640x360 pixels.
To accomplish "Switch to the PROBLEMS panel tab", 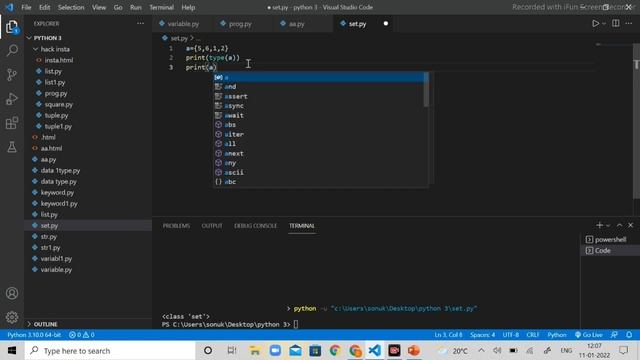I will tap(176, 226).
